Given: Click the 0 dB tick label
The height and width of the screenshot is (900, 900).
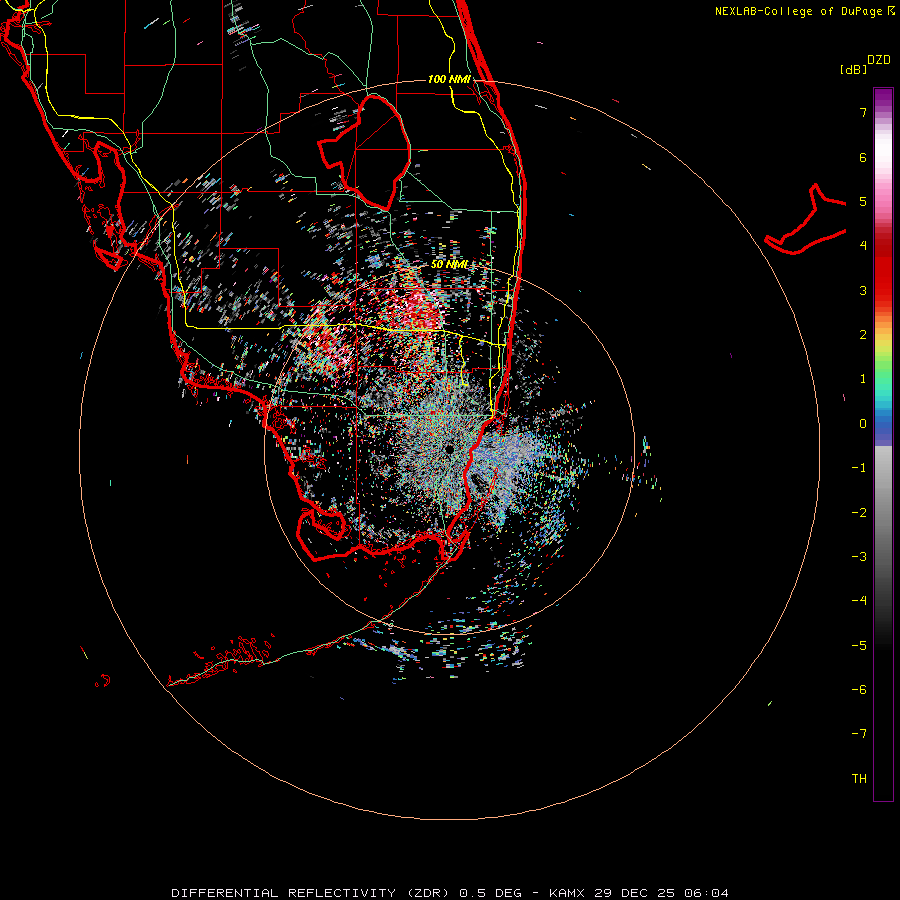Looking at the screenshot, I should (863, 424).
